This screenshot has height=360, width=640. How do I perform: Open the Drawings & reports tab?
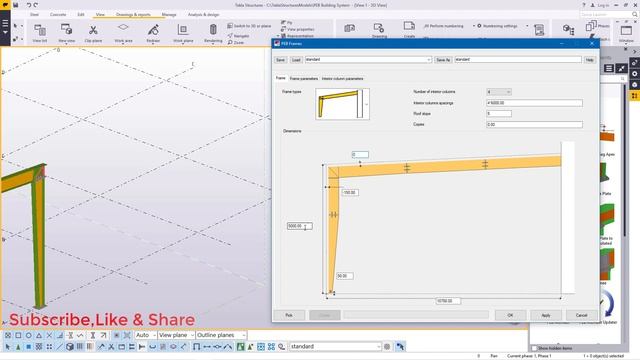pyautogui.click(x=133, y=14)
